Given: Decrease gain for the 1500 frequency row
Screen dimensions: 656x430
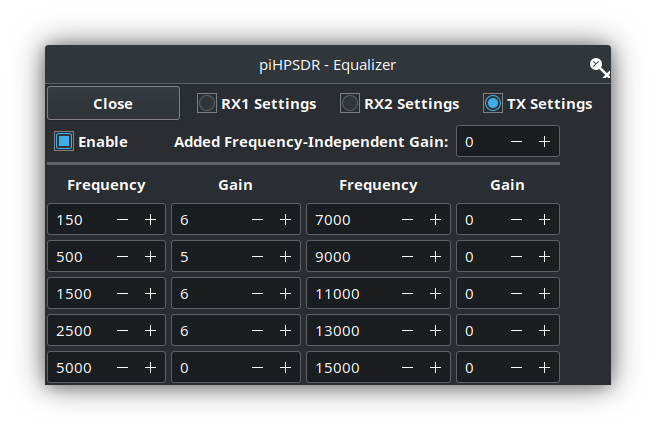Looking at the screenshot, I should [257, 293].
